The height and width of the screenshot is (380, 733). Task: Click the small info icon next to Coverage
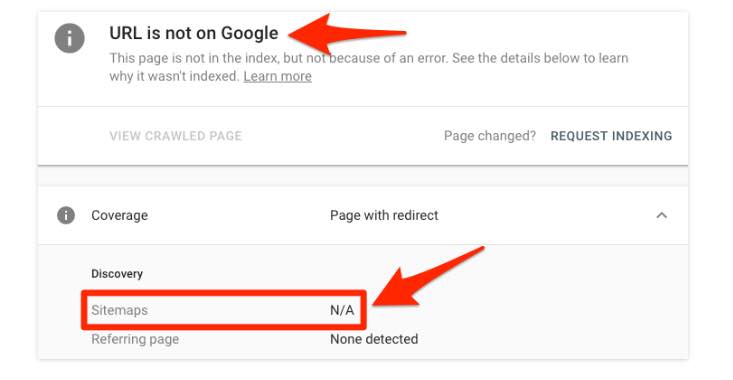tap(66, 215)
